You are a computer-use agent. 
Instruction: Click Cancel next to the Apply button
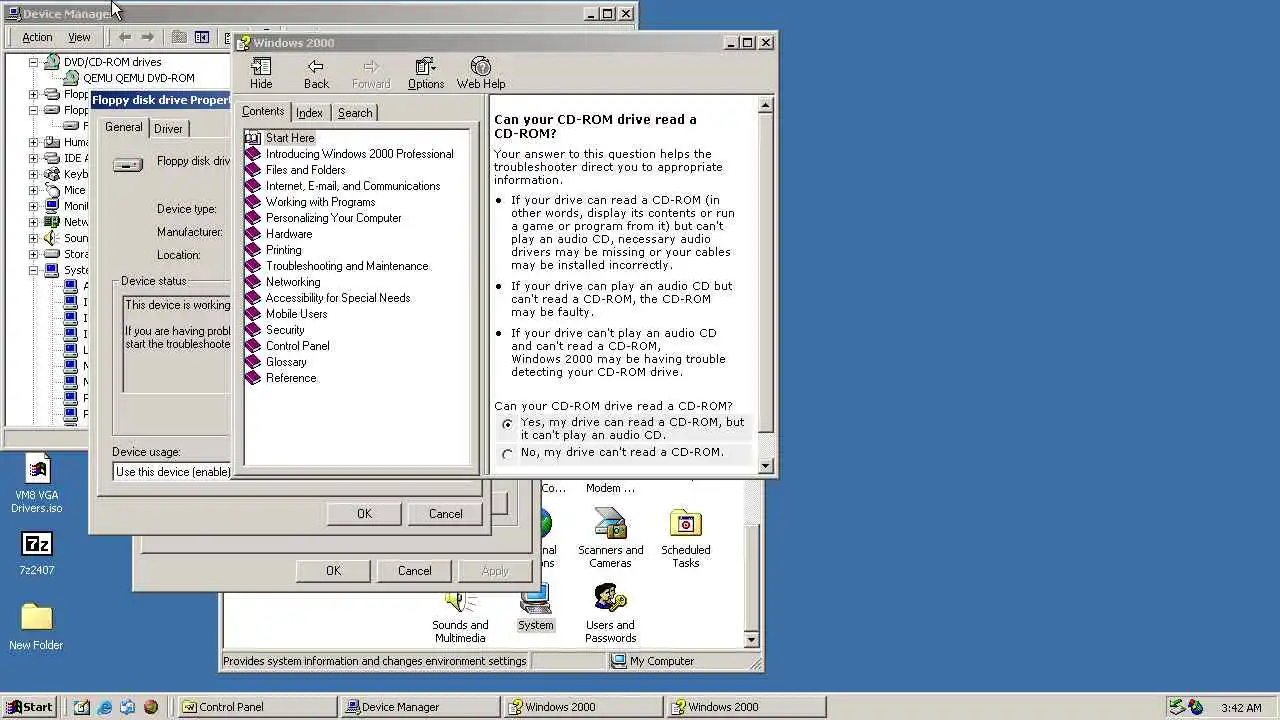click(x=414, y=571)
